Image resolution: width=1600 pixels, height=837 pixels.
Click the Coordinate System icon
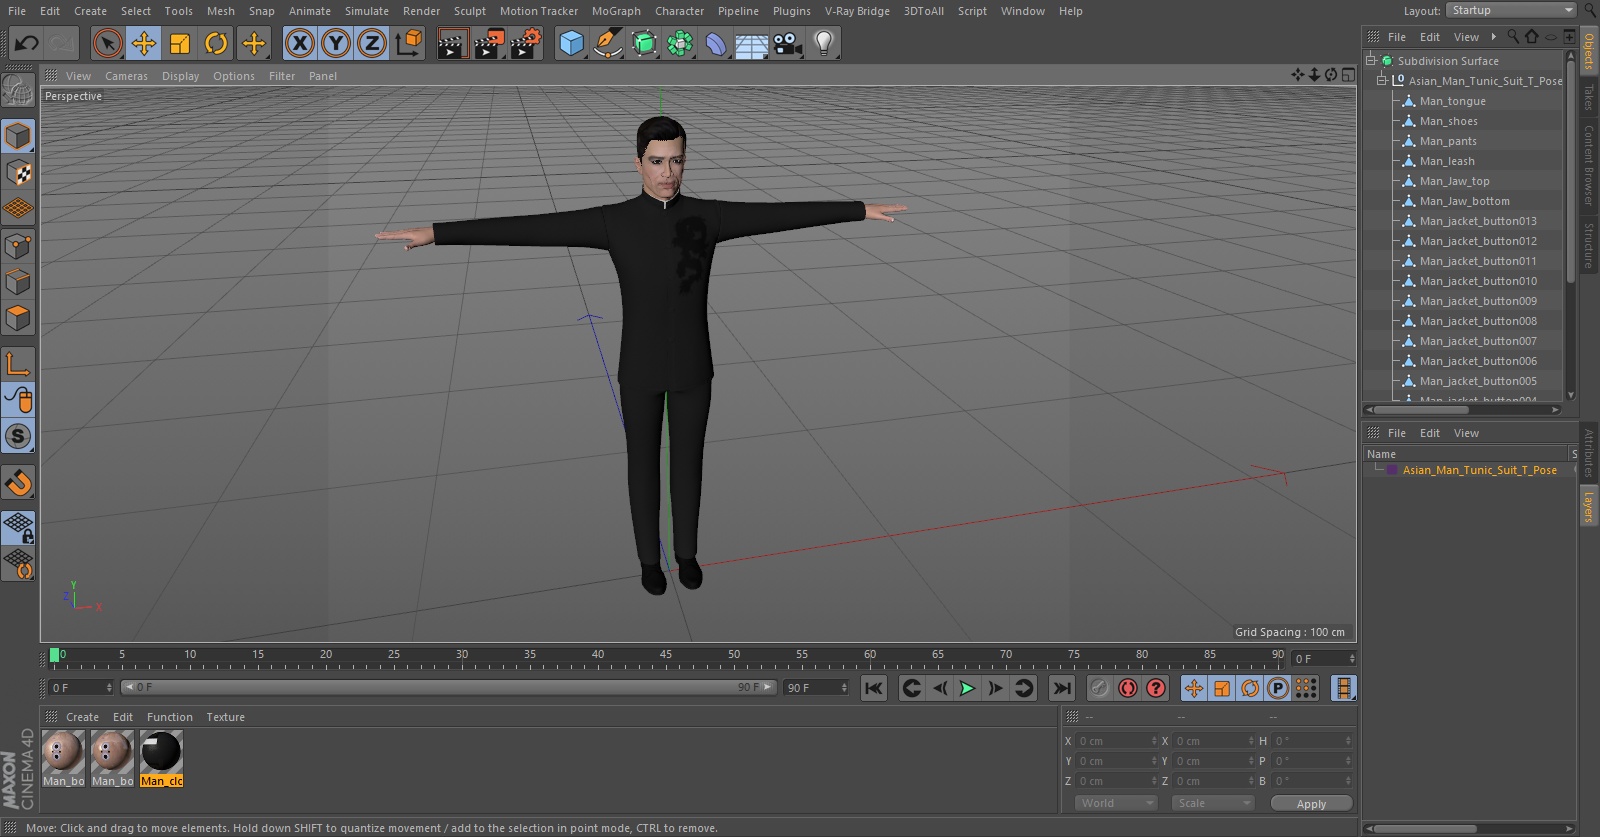pos(409,43)
